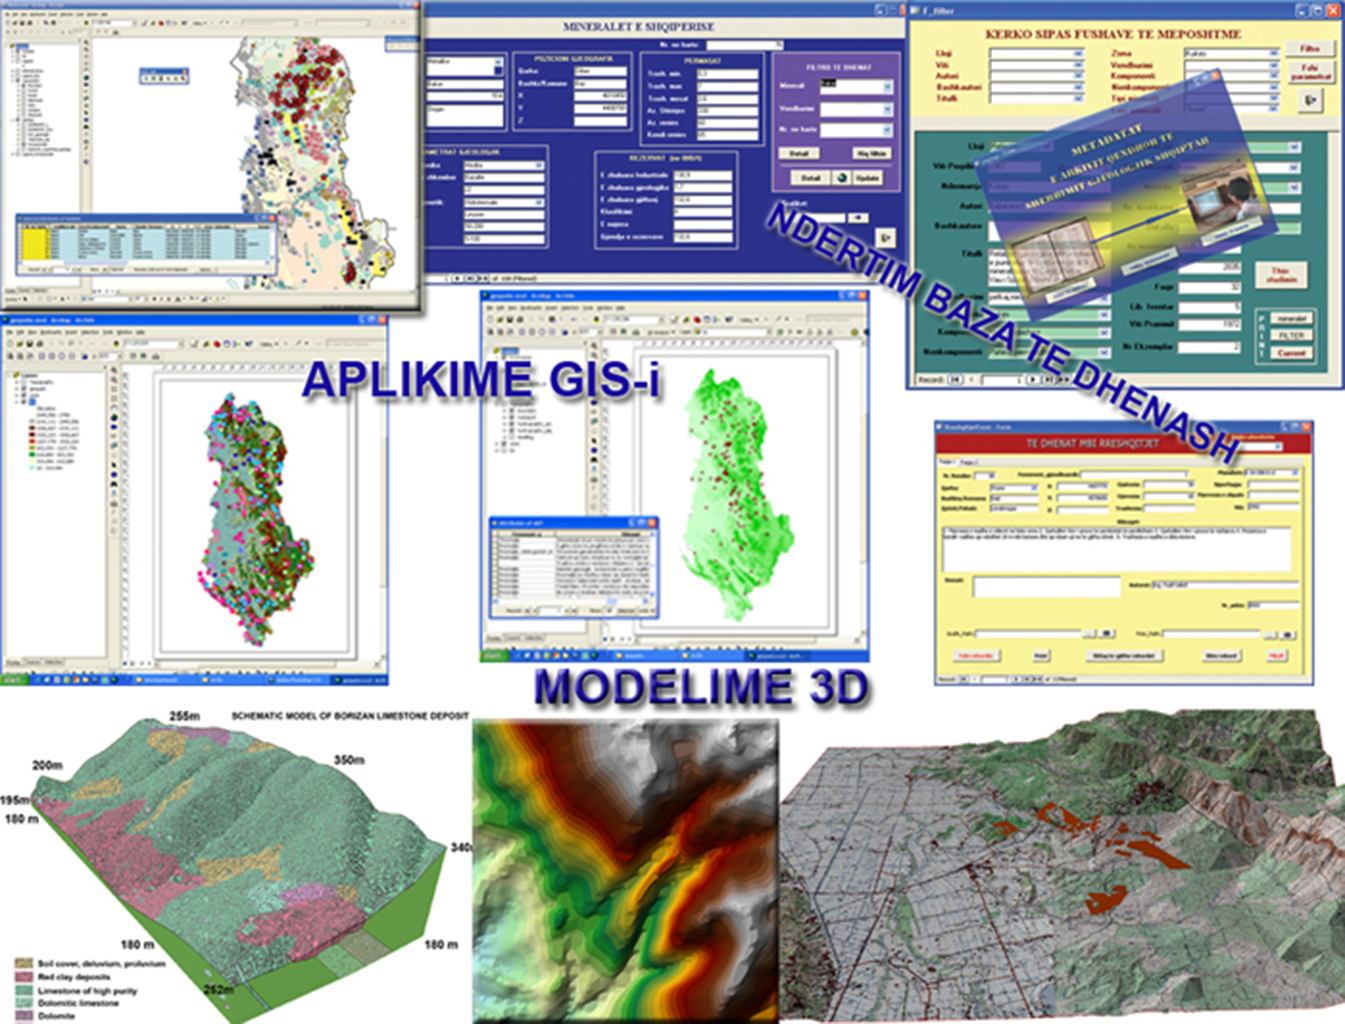Open the Lloji dropdown in yellow search panel
This screenshot has width=1345, height=1024.
[1078, 54]
